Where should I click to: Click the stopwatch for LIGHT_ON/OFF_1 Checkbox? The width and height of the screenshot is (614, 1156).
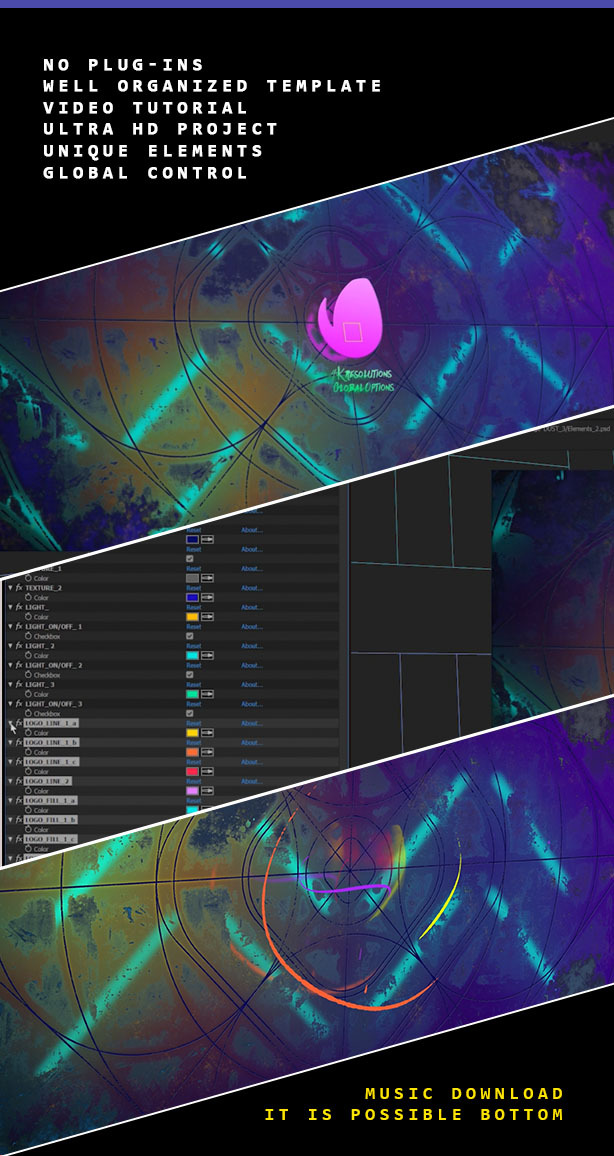(x=28, y=636)
